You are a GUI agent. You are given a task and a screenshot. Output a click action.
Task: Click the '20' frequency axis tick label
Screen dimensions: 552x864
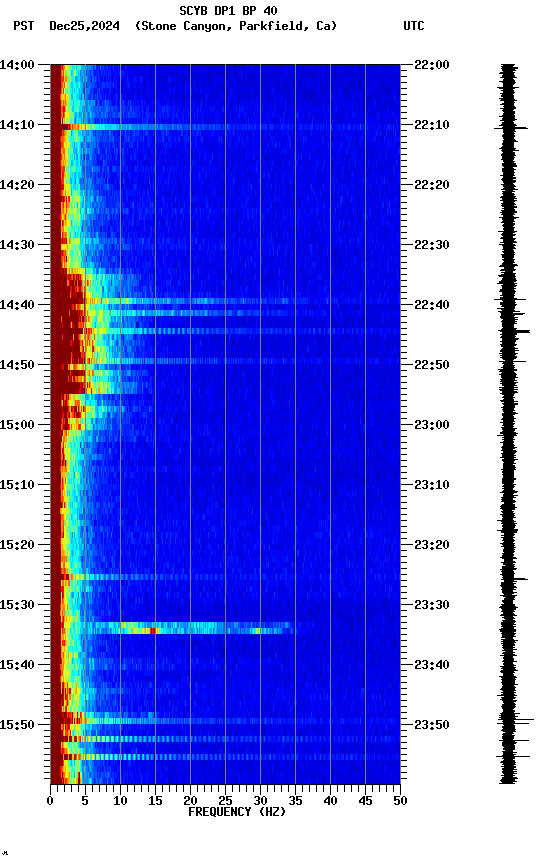click(190, 801)
